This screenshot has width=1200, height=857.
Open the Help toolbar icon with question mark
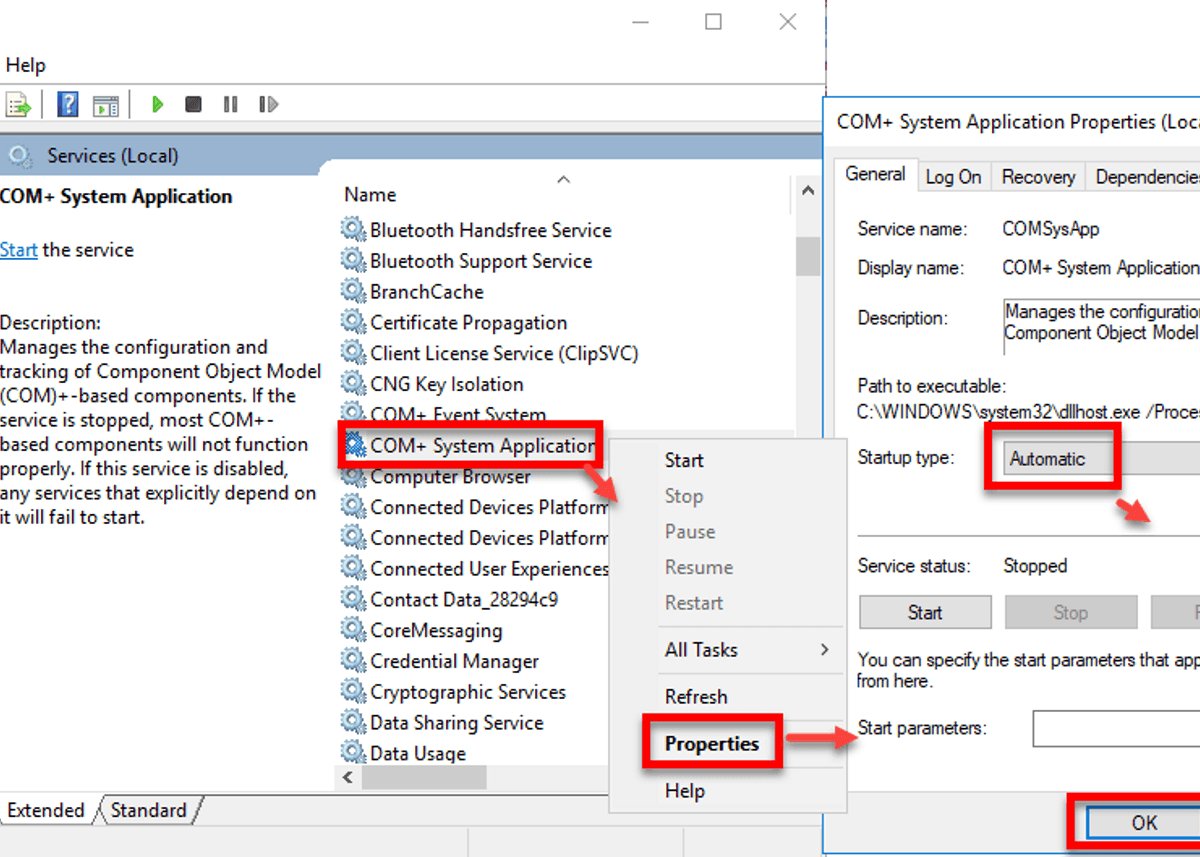point(68,104)
